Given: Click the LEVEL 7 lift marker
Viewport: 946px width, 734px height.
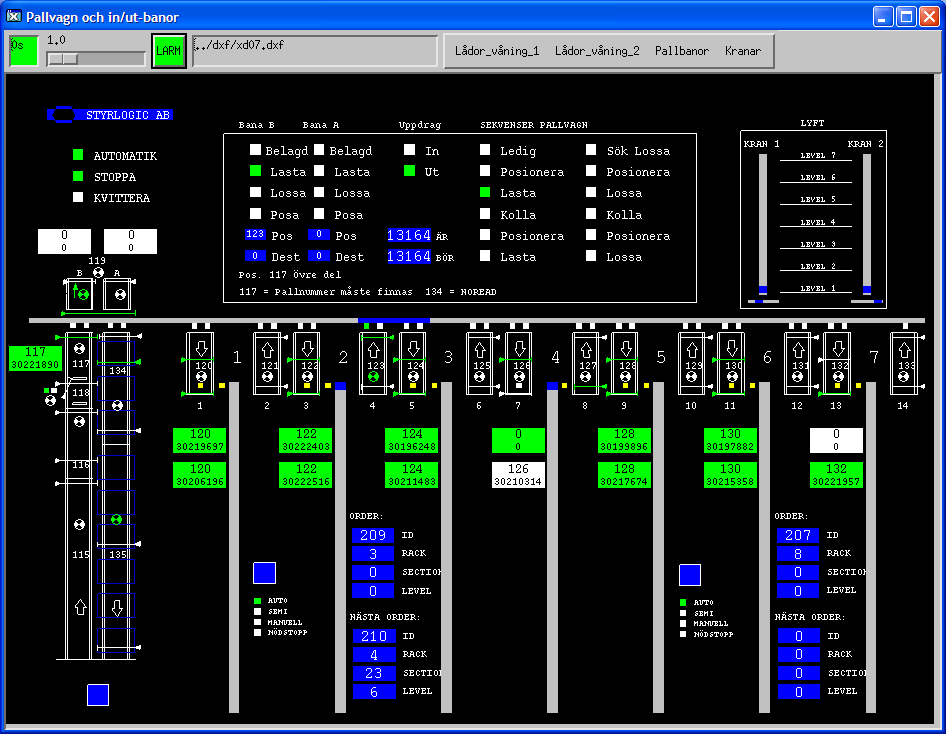Looking at the screenshot, I should 817,156.
